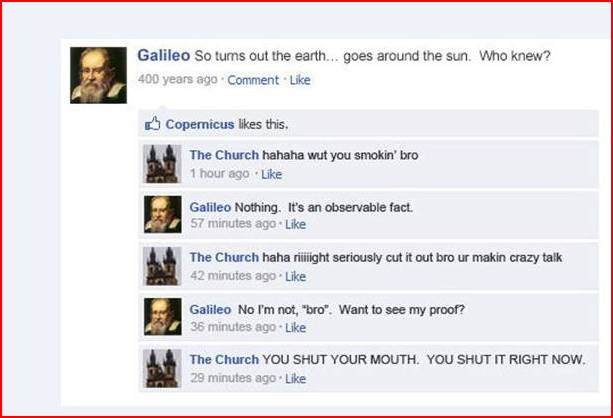This screenshot has width=613, height=418.
Task: Like the 'Want to see my proof' comment
Action: (x=296, y=327)
